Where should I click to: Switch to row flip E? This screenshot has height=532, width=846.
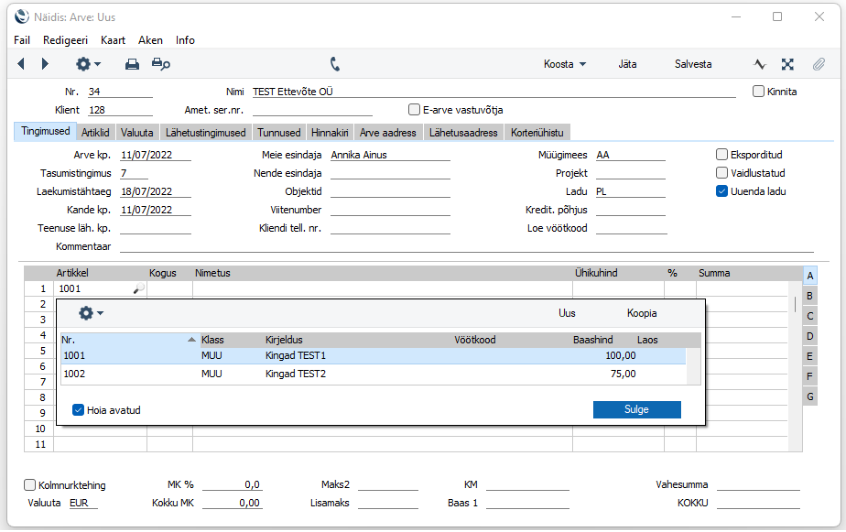tap(810, 357)
